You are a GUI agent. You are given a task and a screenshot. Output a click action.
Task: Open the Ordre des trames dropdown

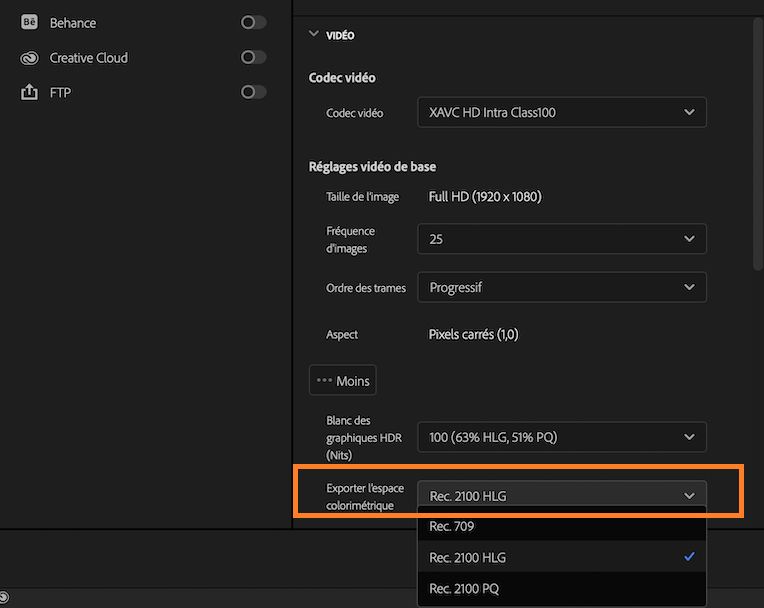coord(562,287)
